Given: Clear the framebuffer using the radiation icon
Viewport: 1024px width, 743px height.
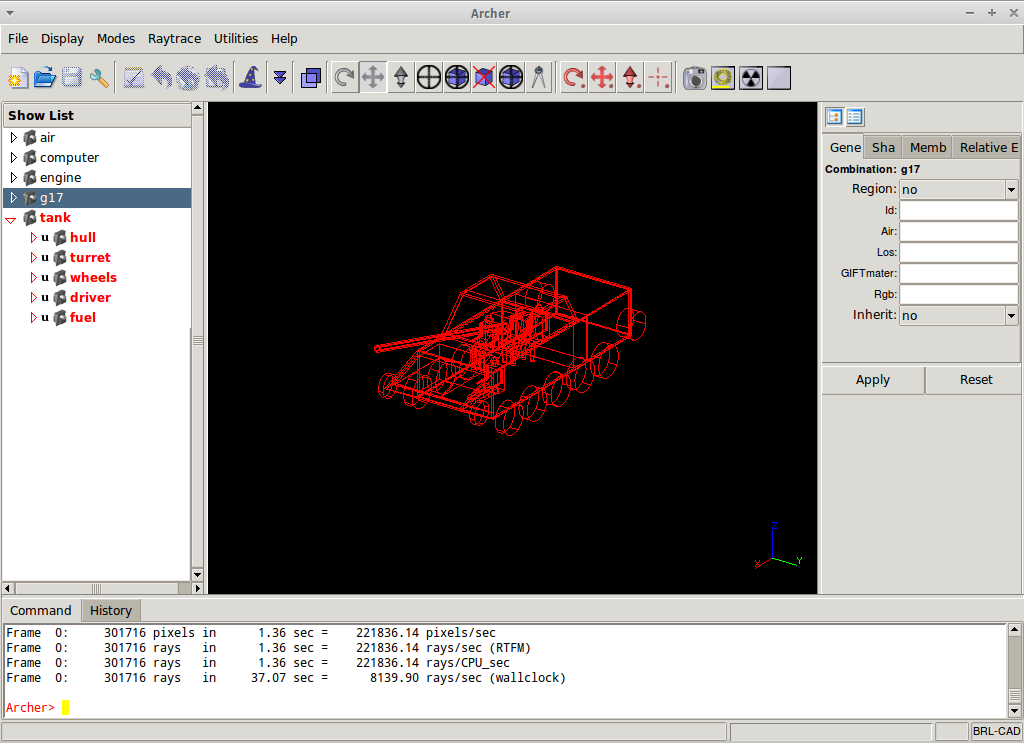Looking at the screenshot, I should coord(750,76).
